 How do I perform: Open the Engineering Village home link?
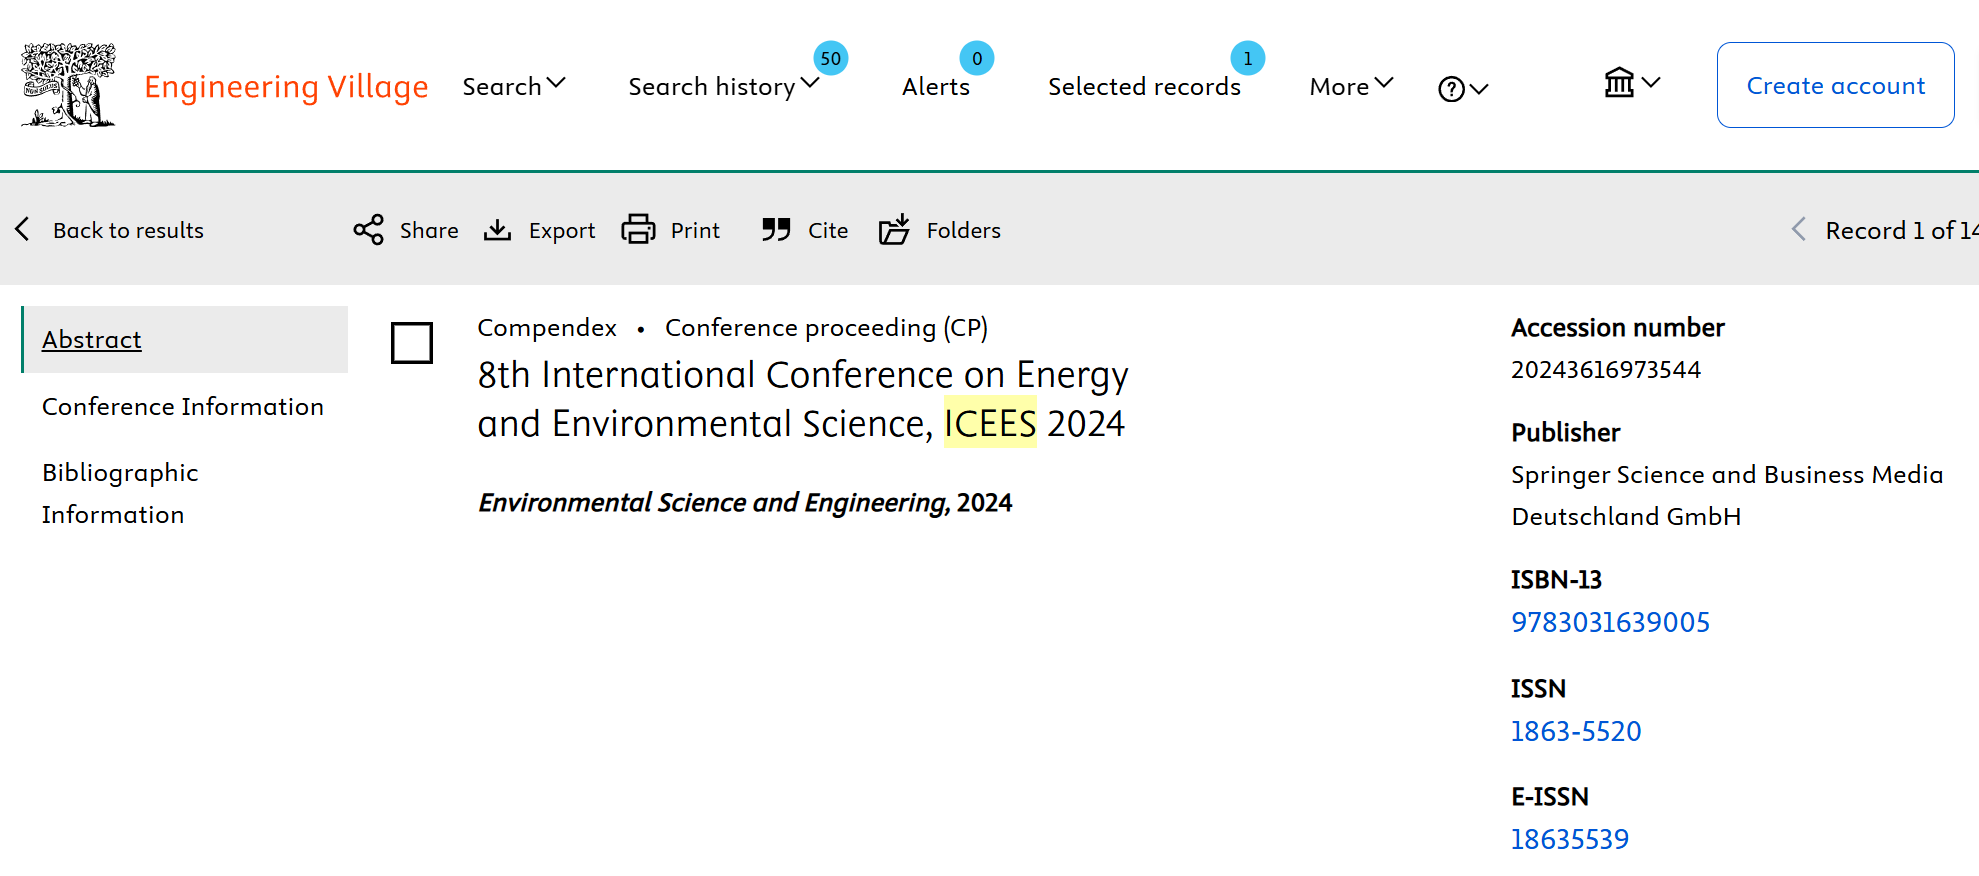(286, 87)
